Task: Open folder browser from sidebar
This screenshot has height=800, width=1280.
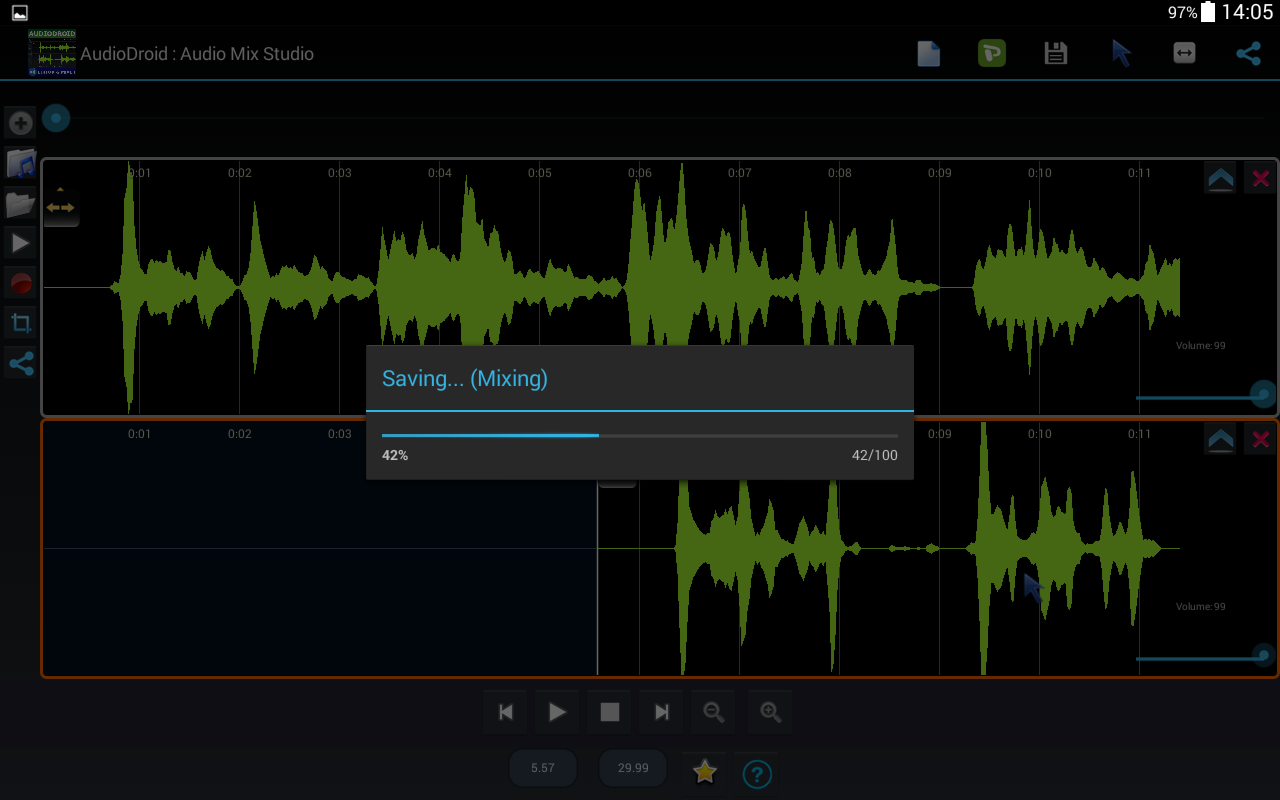Action: point(20,203)
